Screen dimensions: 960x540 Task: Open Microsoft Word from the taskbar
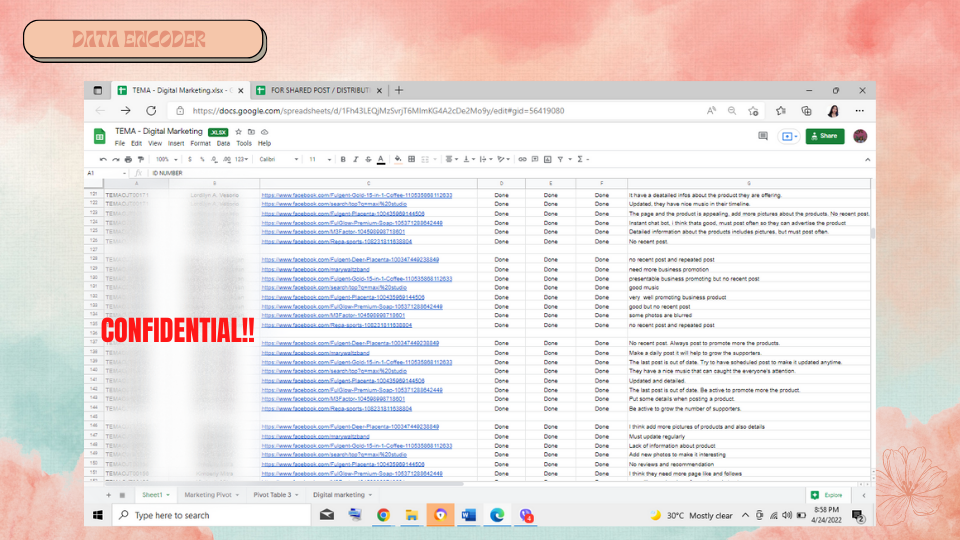point(468,516)
